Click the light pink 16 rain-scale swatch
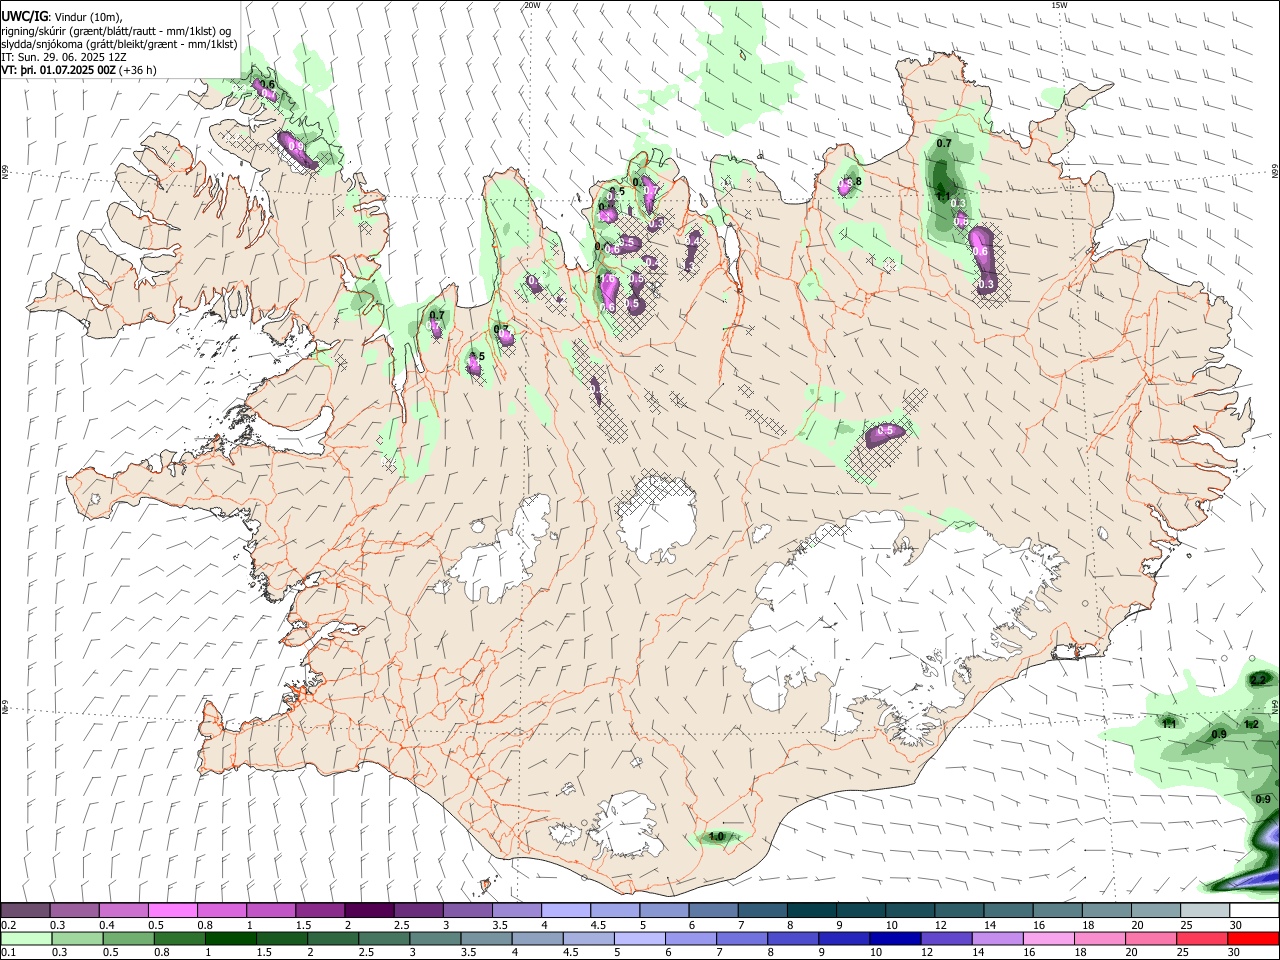Screen dimensions: 1280x960 (x=1048, y=937)
